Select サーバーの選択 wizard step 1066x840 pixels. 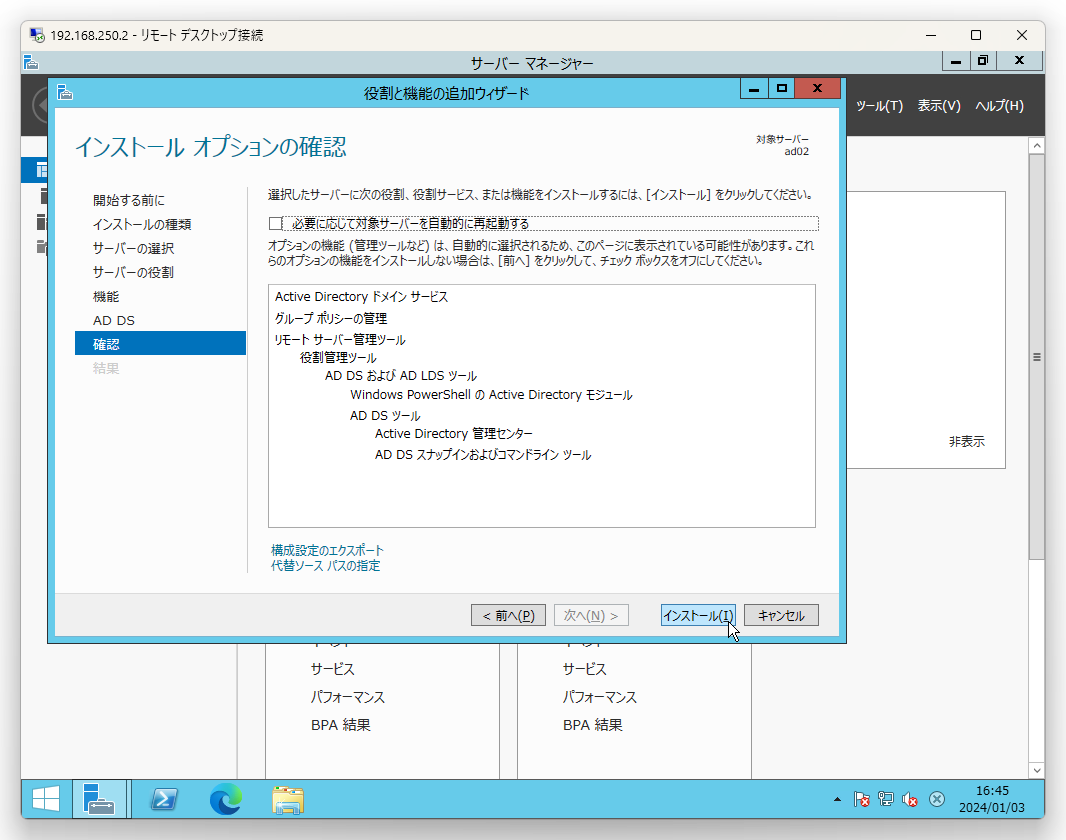tap(133, 248)
